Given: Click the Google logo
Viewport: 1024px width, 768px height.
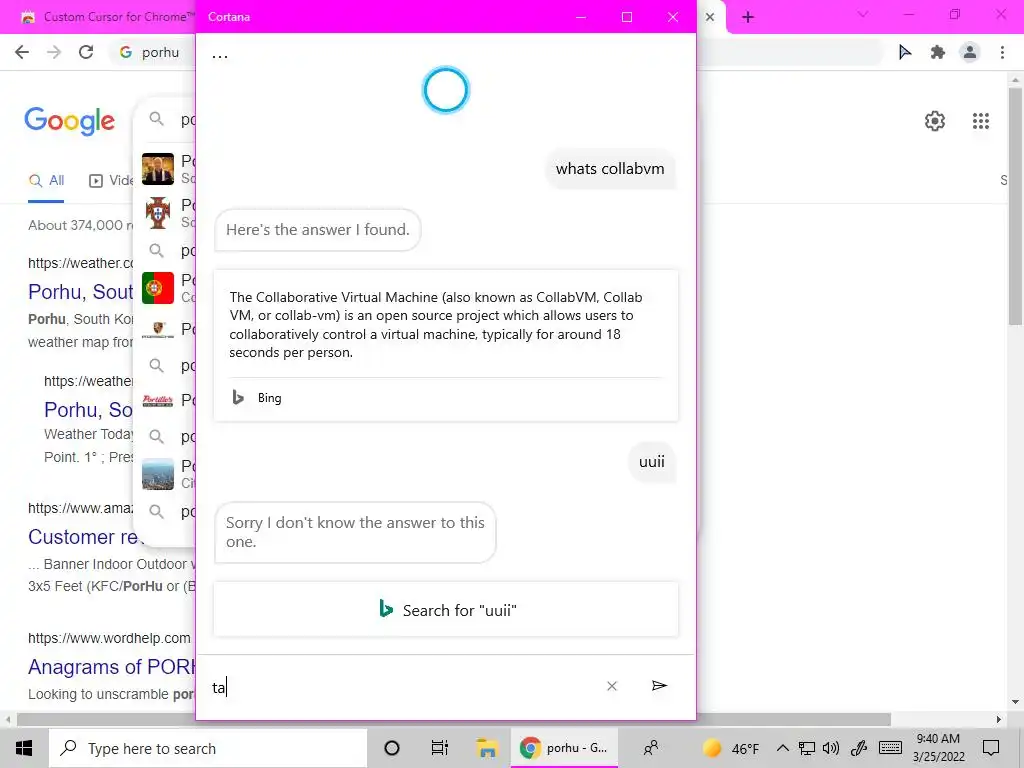Looking at the screenshot, I should pyautogui.click(x=70, y=121).
